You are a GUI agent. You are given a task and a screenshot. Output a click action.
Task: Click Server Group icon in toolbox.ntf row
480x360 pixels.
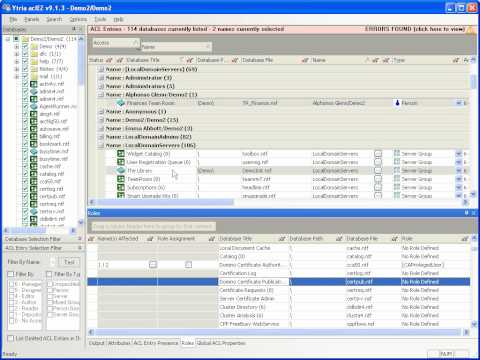(x=397, y=153)
